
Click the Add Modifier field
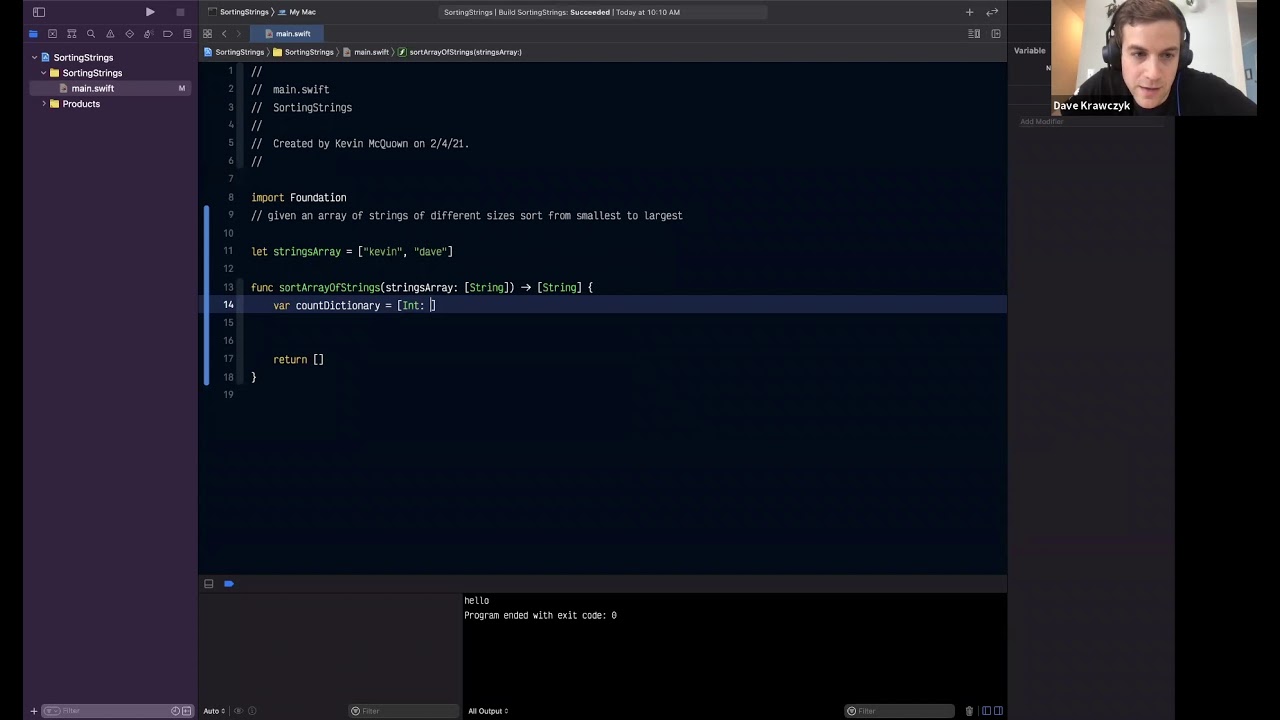pyautogui.click(x=1091, y=122)
